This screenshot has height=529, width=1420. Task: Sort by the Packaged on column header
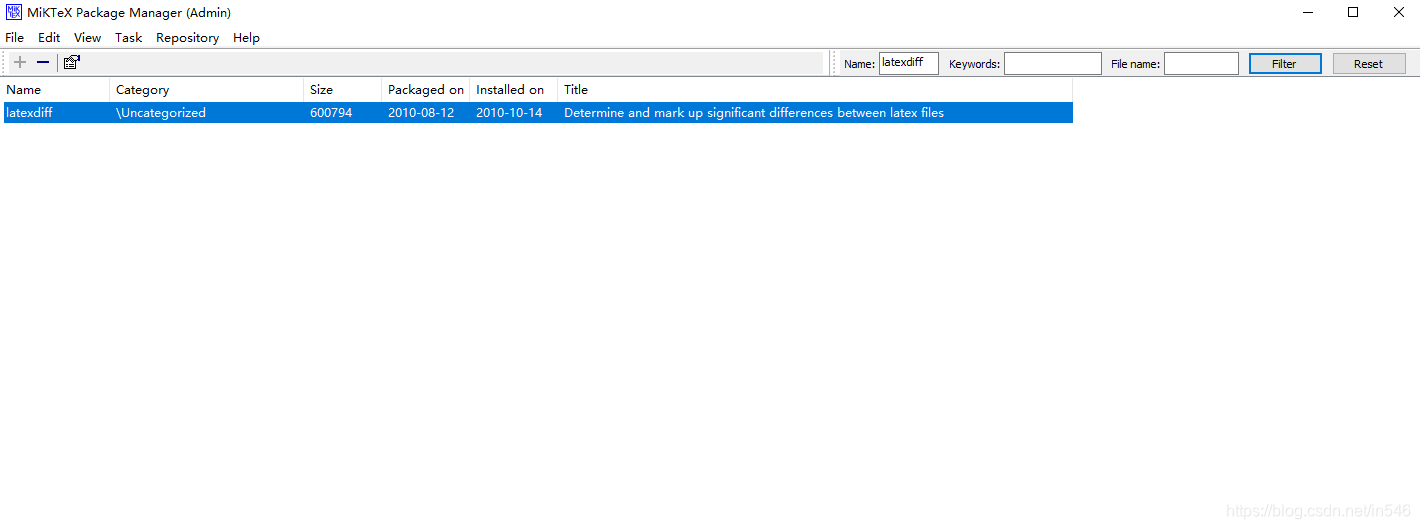(x=425, y=90)
